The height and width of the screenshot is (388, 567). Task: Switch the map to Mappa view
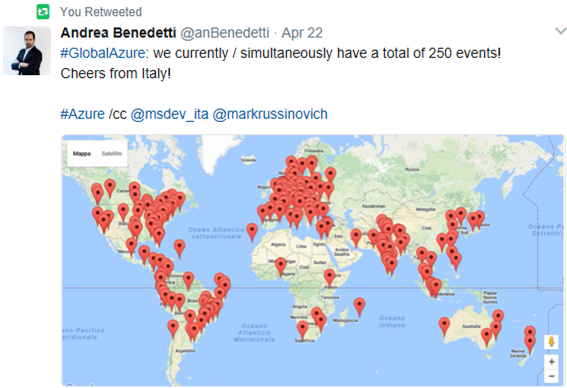[x=82, y=153]
